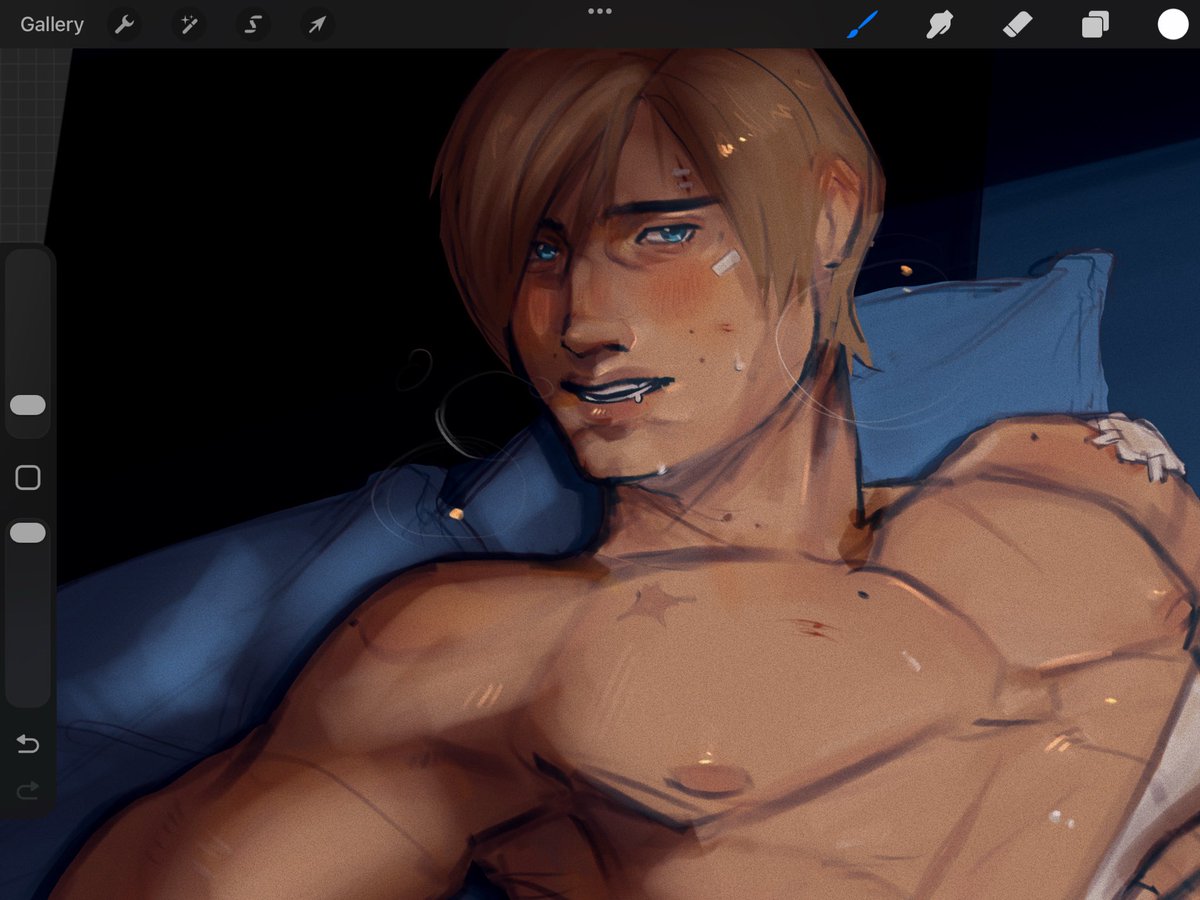
Task: Select the Smudge tool
Action: coord(939,25)
